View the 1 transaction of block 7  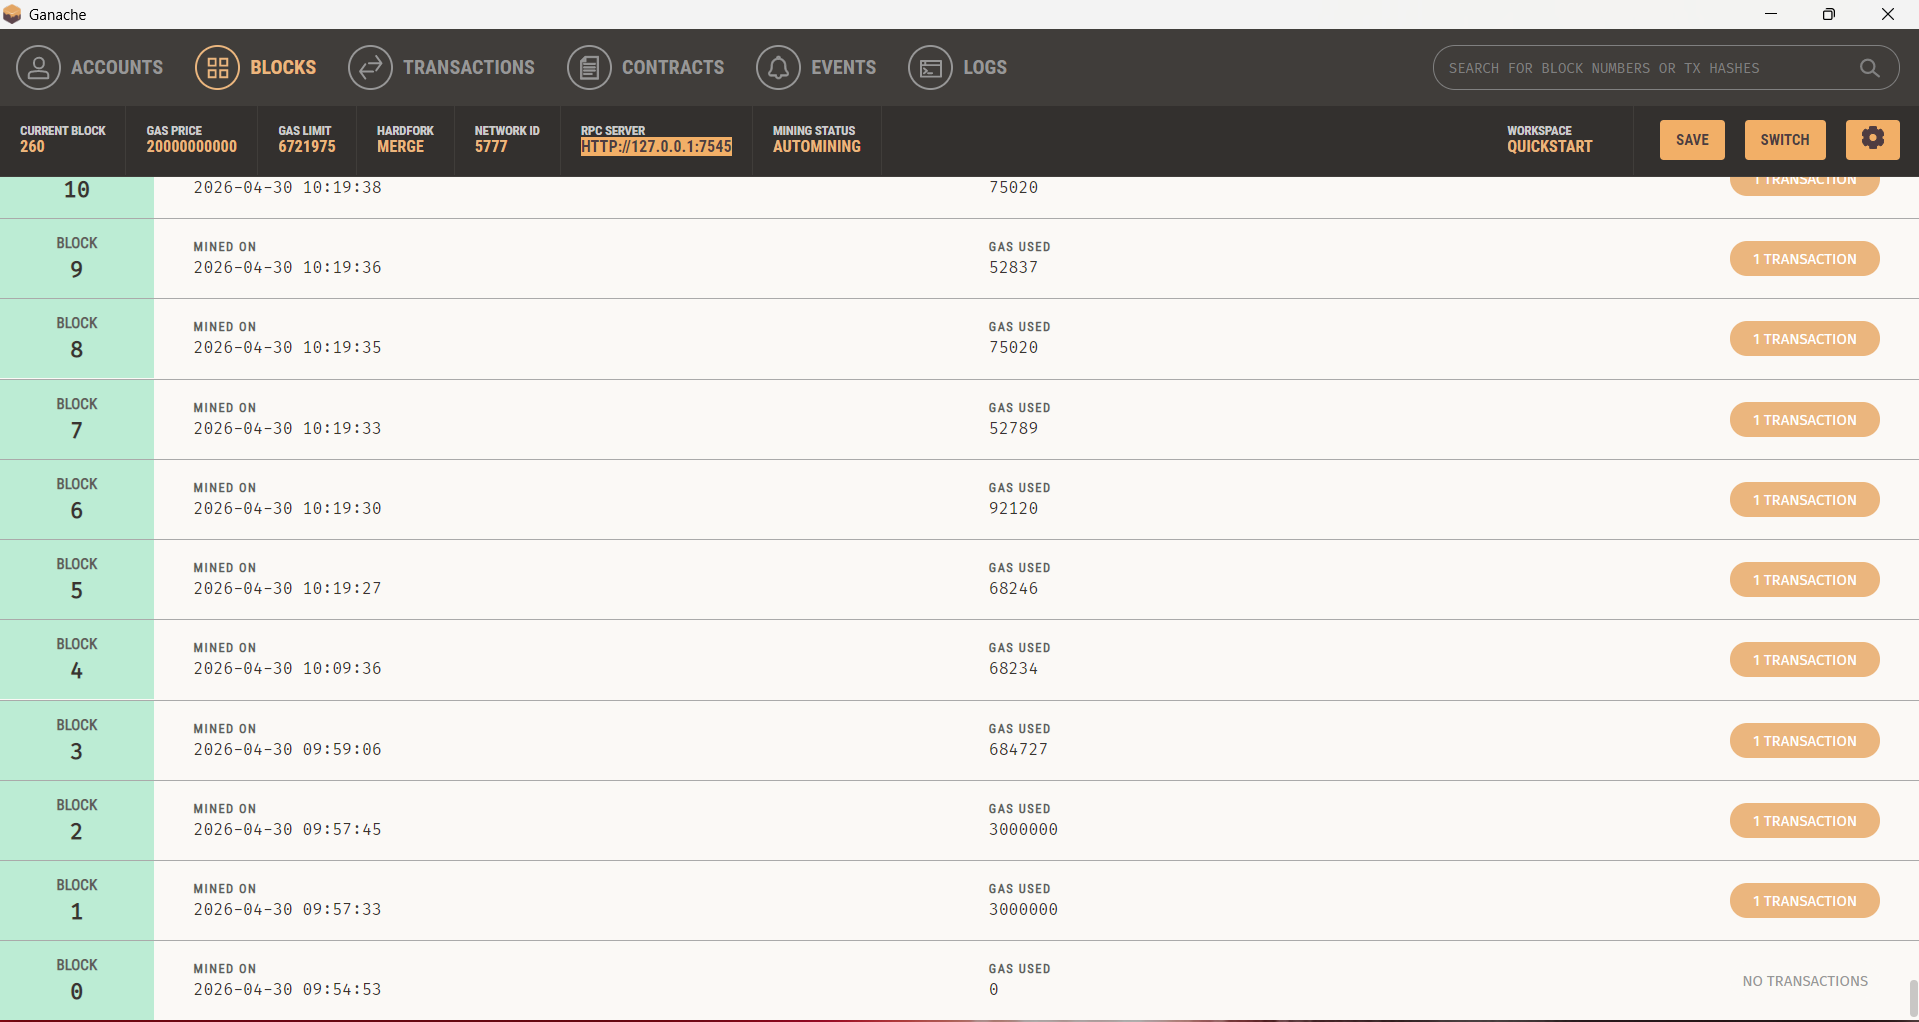tap(1804, 420)
